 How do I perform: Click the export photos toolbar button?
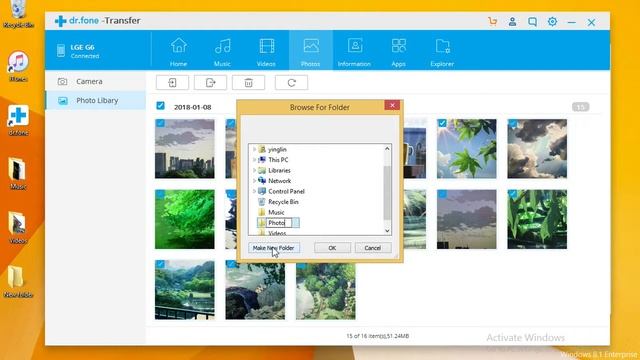point(210,82)
